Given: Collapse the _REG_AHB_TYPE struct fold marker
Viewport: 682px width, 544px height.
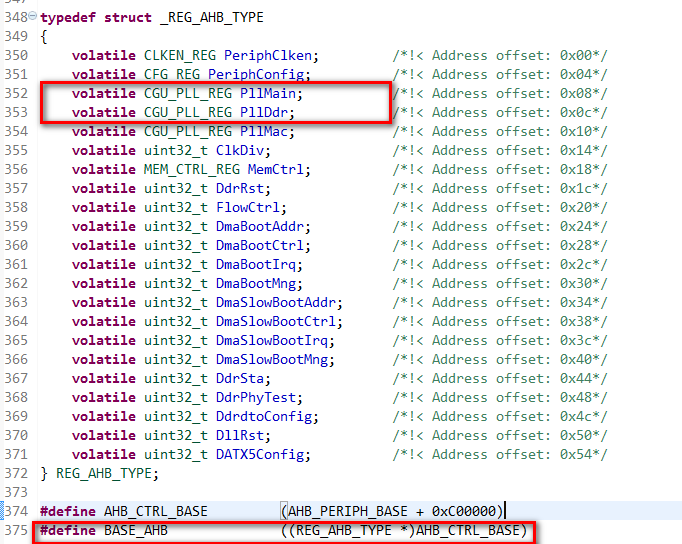Looking at the screenshot, I should click(x=33, y=16).
